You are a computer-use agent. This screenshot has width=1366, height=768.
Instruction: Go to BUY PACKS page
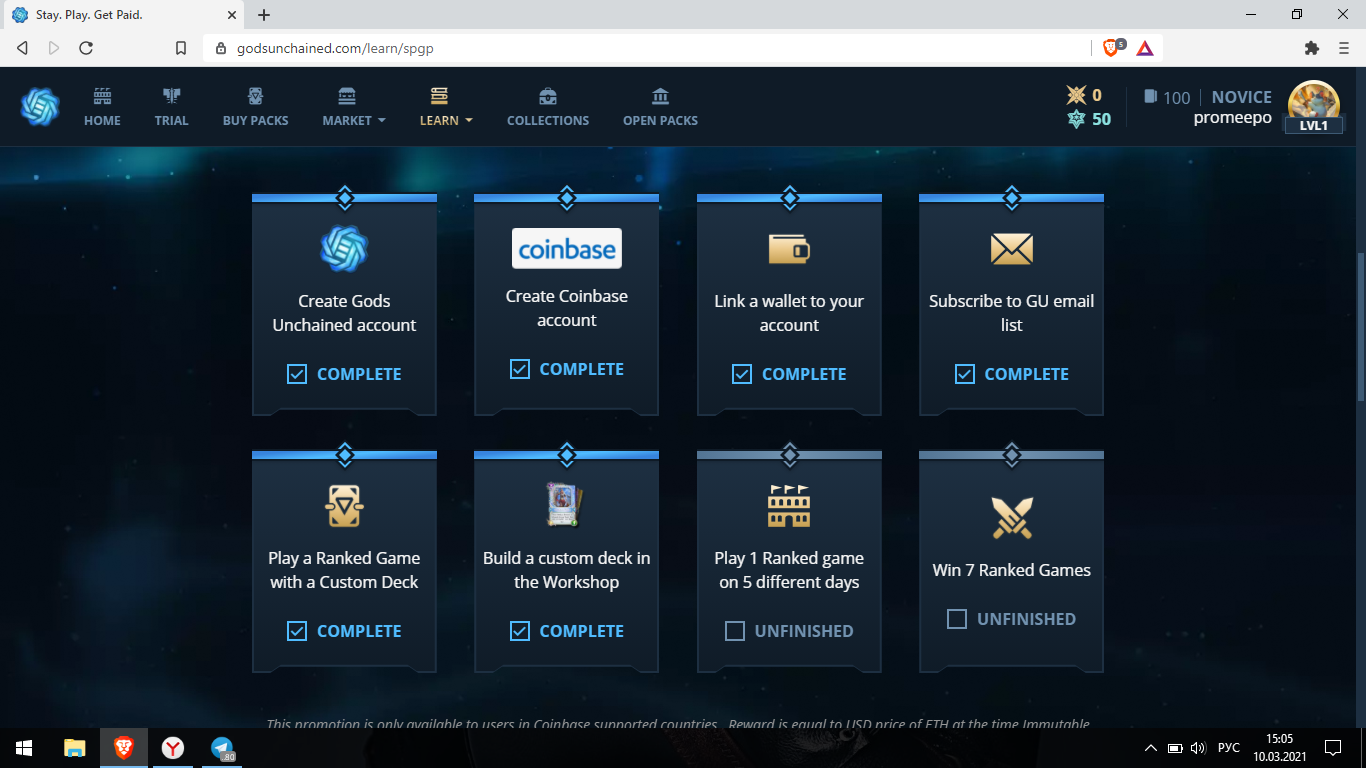click(255, 107)
